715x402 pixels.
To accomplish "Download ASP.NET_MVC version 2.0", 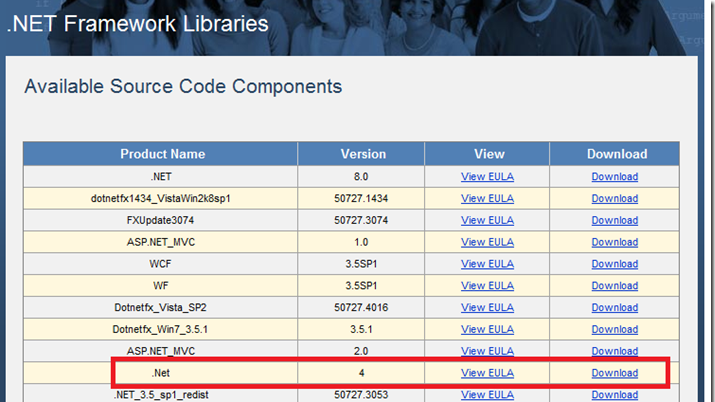I will pyautogui.click(x=615, y=351).
